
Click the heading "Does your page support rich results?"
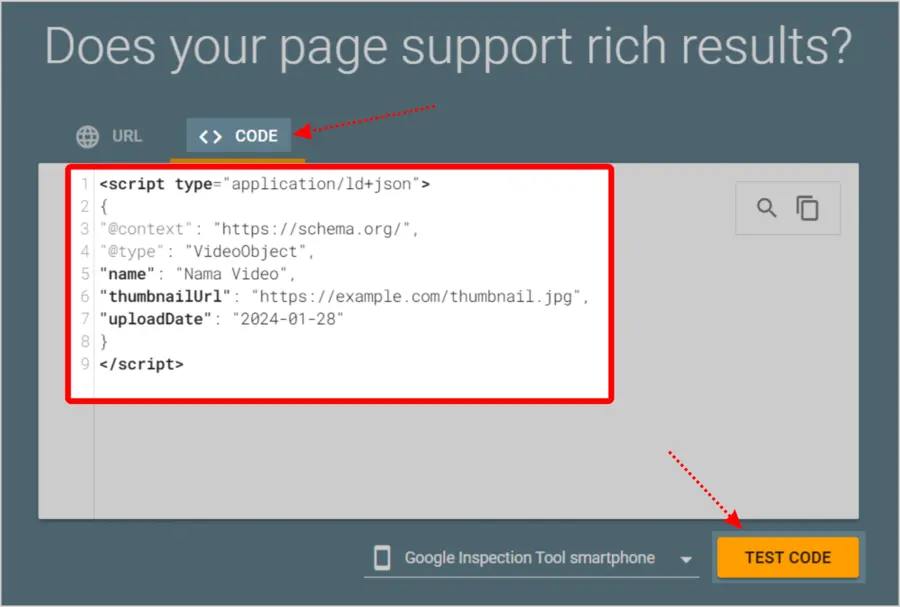[x=449, y=48]
